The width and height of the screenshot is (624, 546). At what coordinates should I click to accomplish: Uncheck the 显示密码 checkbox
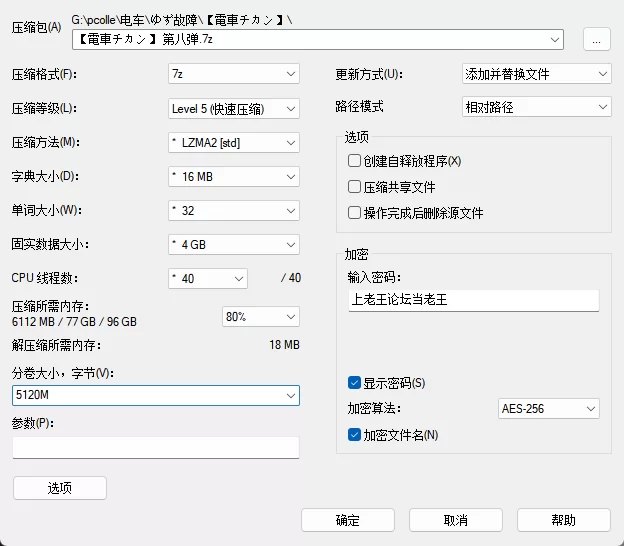click(x=354, y=383)
